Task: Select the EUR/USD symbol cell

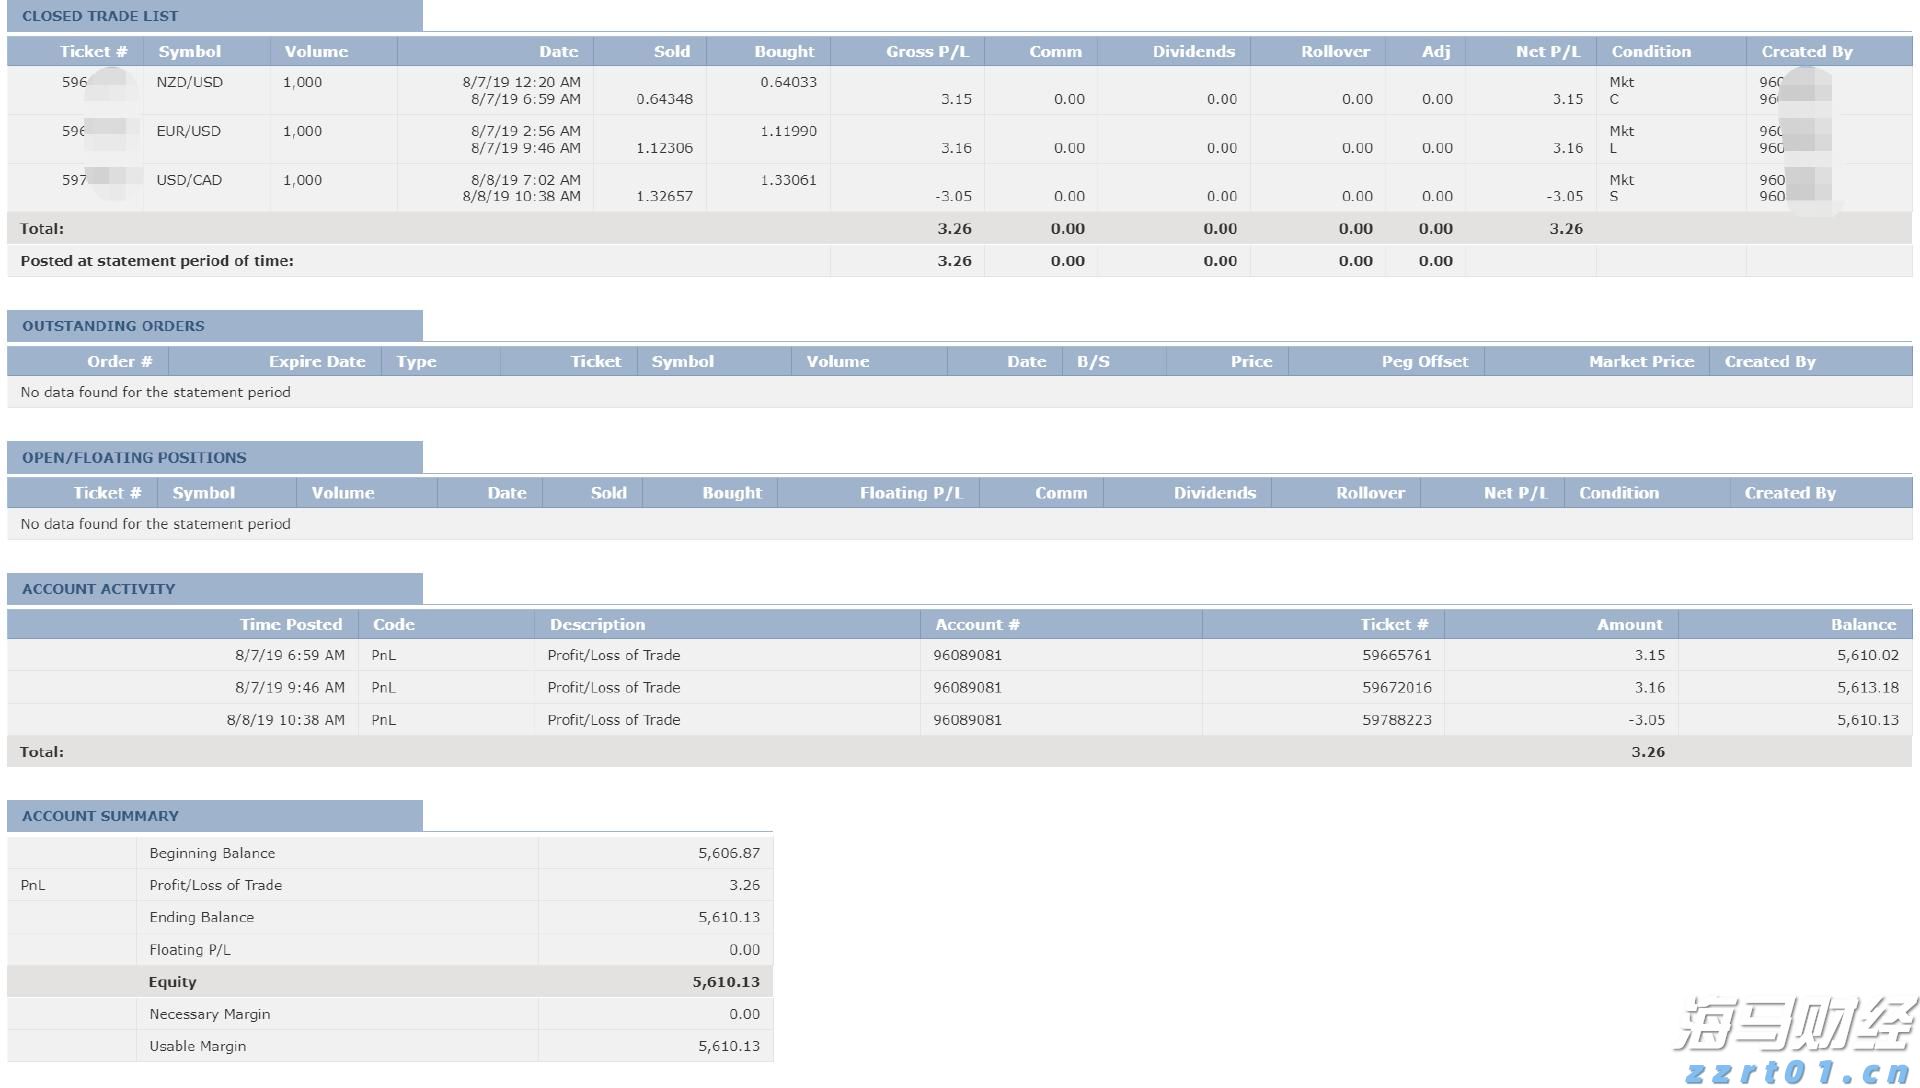Action: (188, 131)
